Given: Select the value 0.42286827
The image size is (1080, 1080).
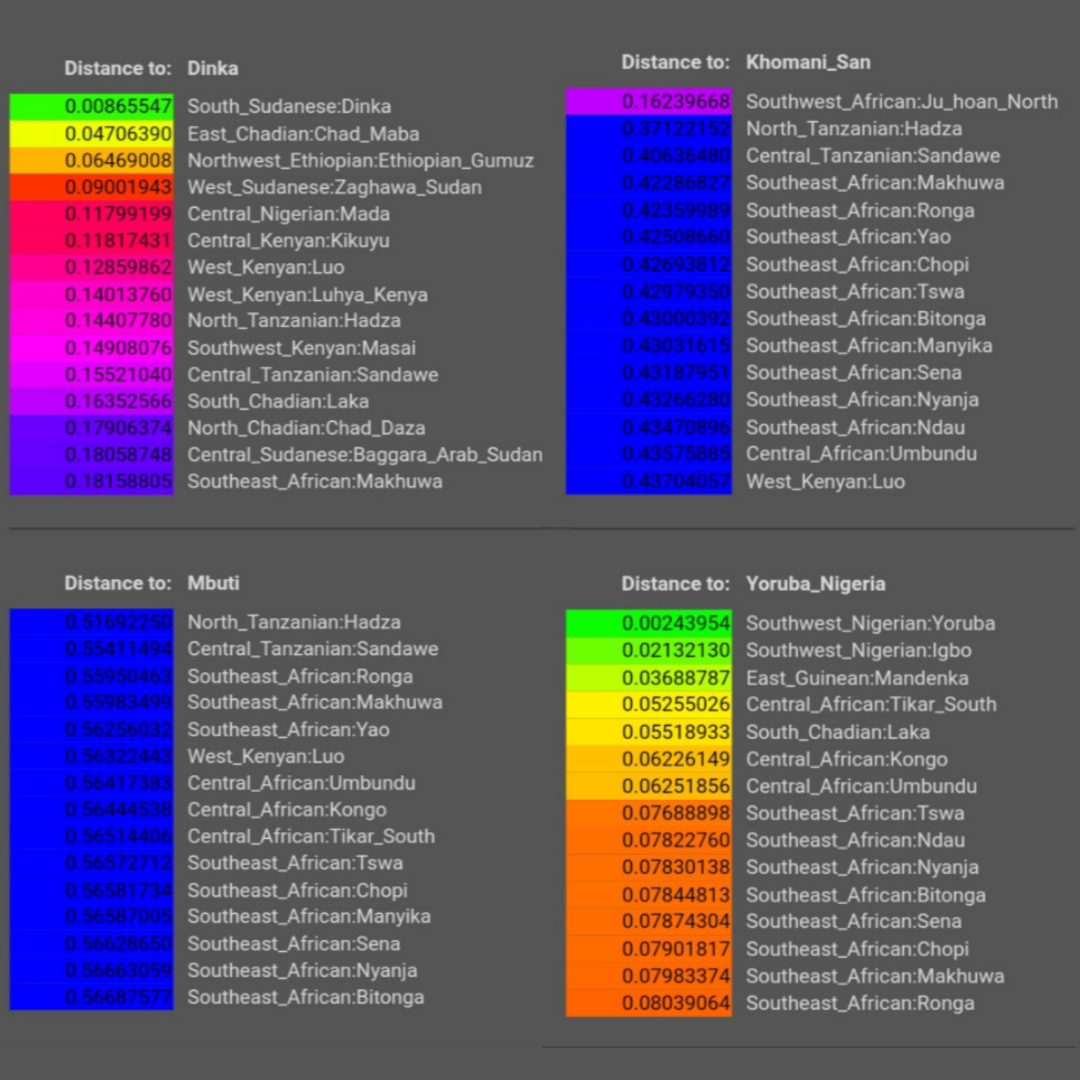Looking at the screenshot, I should [x=675, y=183].
